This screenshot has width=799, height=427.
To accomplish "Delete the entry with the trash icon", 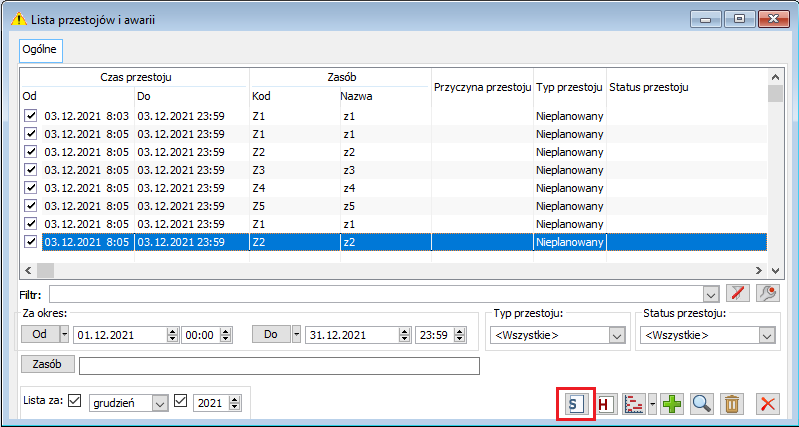I will coord(732,405).
